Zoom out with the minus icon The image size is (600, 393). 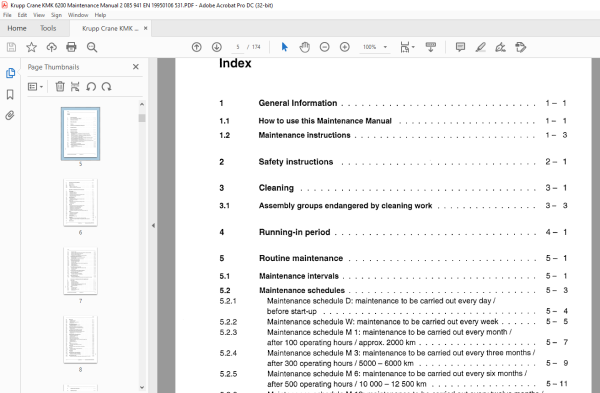pos(324,47)
